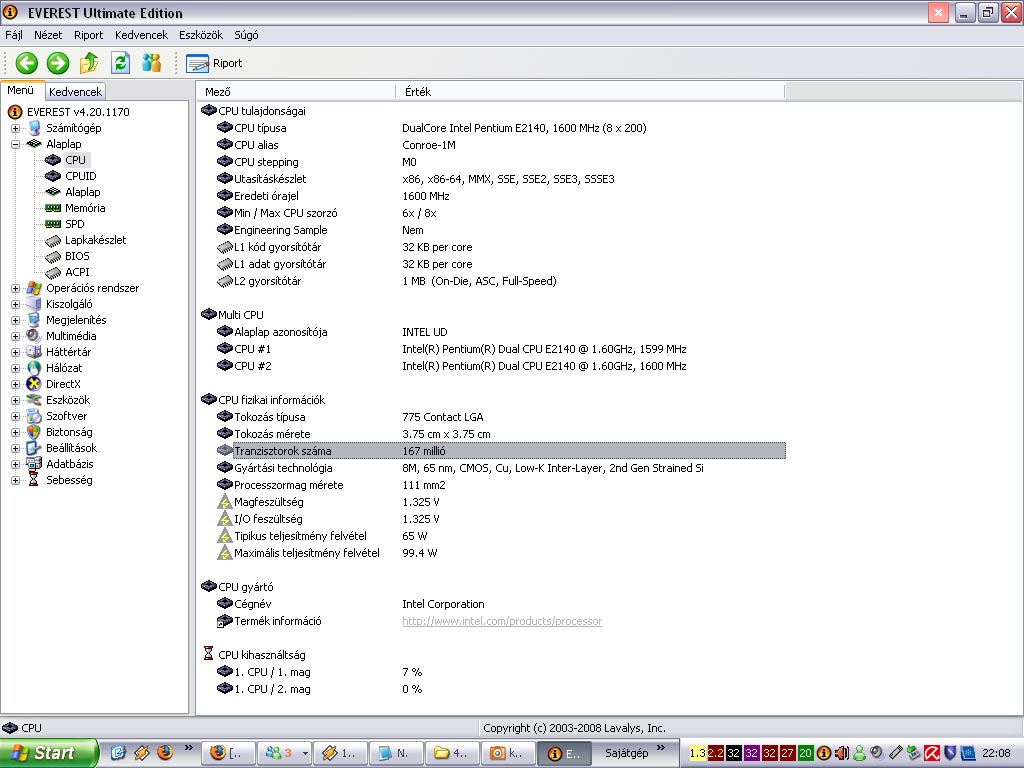Refresh the page using the refresh toolbar icon
The height and width of the screenshot is (768, 1024).
pos(120,63)
